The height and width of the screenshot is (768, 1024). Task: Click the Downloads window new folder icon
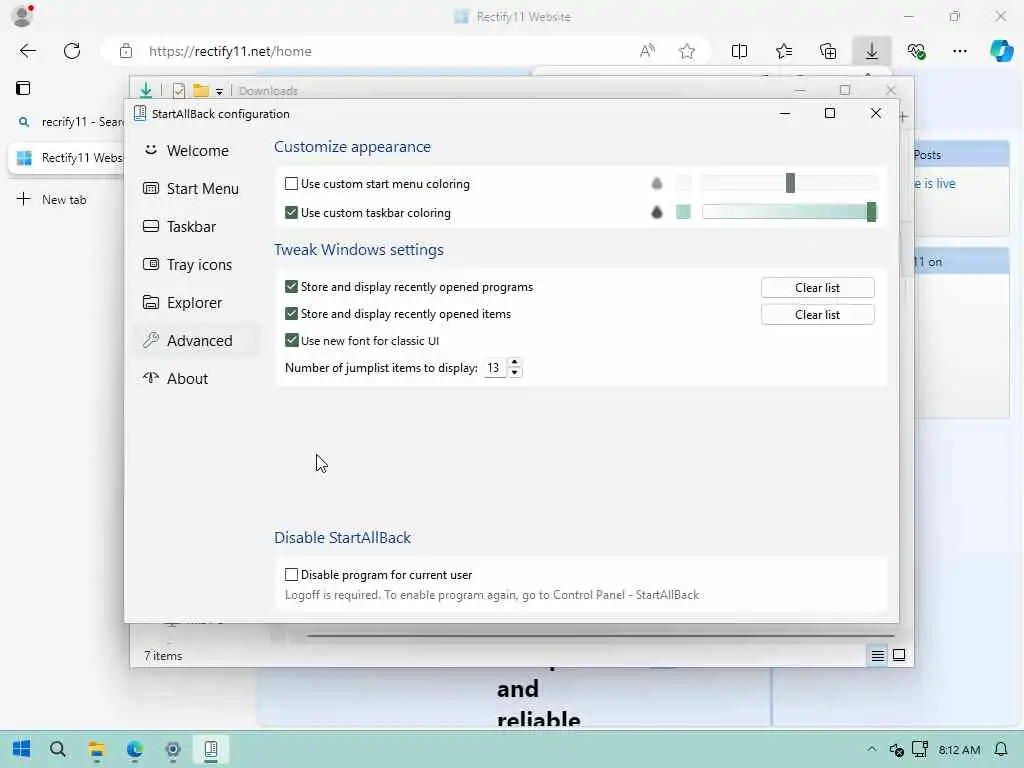tap(200, 91)
